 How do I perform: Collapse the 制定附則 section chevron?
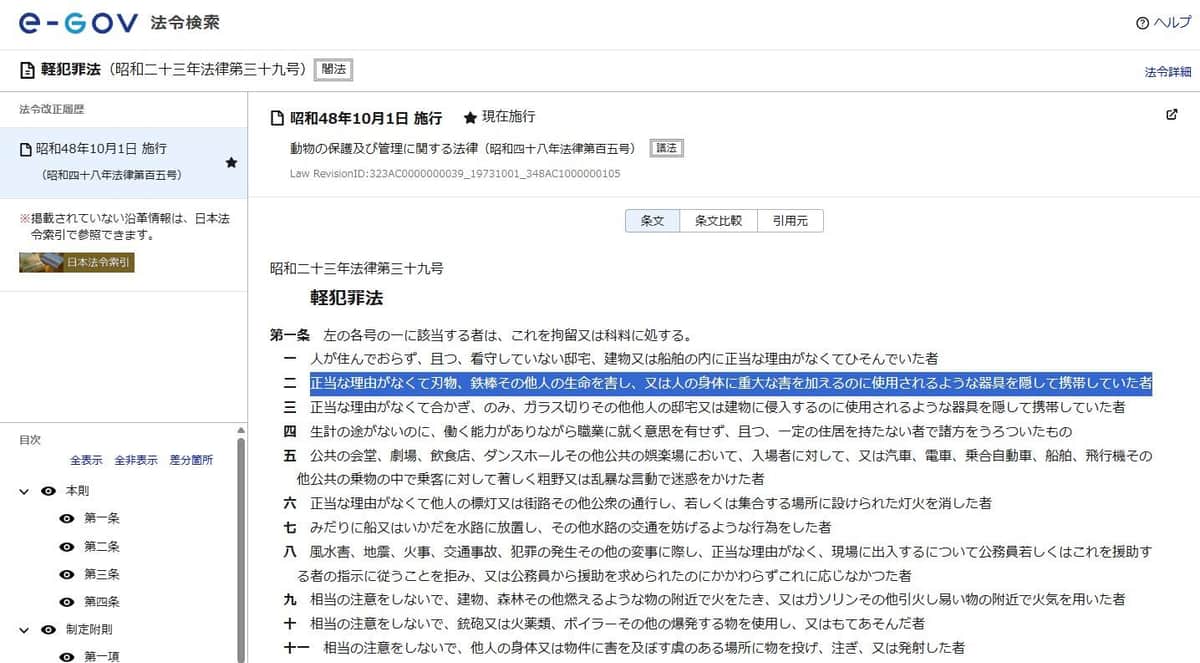[x=23, y=629]
